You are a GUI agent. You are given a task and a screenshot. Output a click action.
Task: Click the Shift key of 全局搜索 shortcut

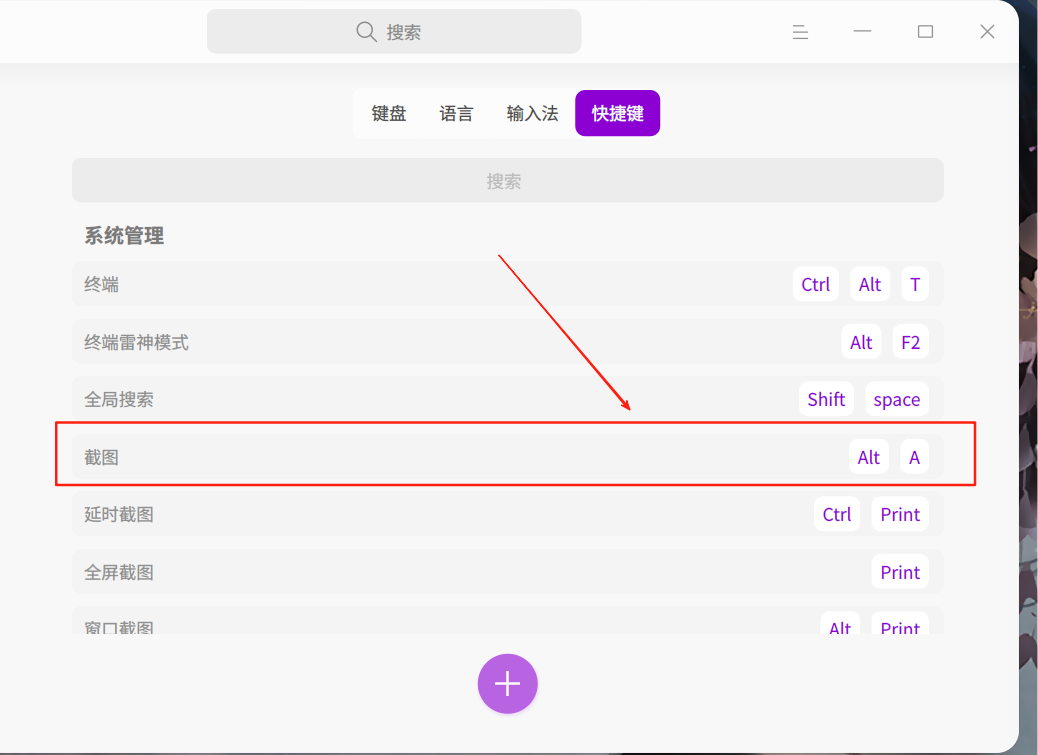826,399
